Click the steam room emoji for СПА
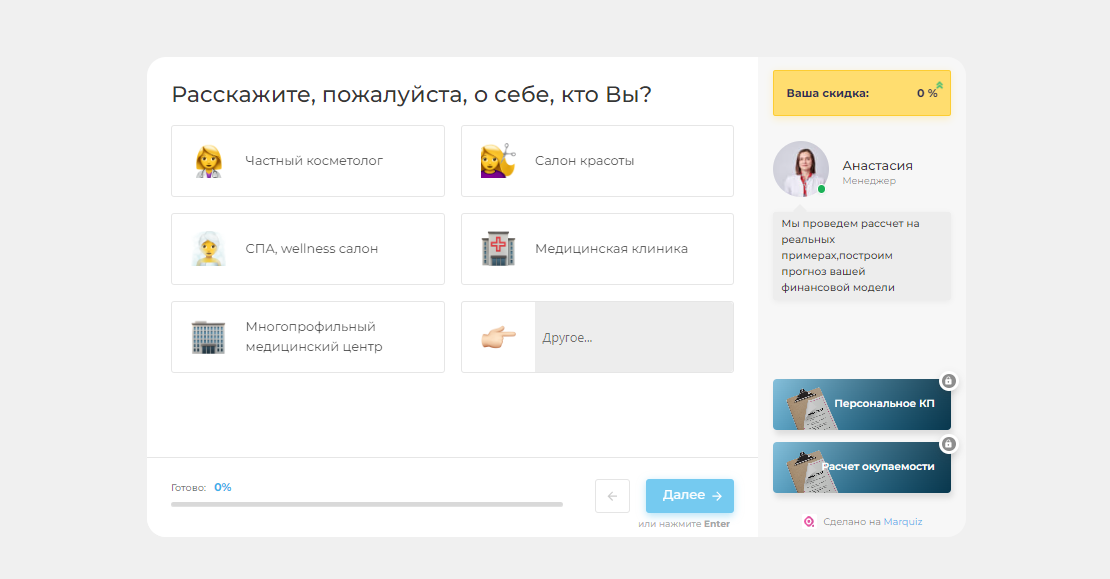The height and width of the screenshot is (579, 1110). (208, 248)
